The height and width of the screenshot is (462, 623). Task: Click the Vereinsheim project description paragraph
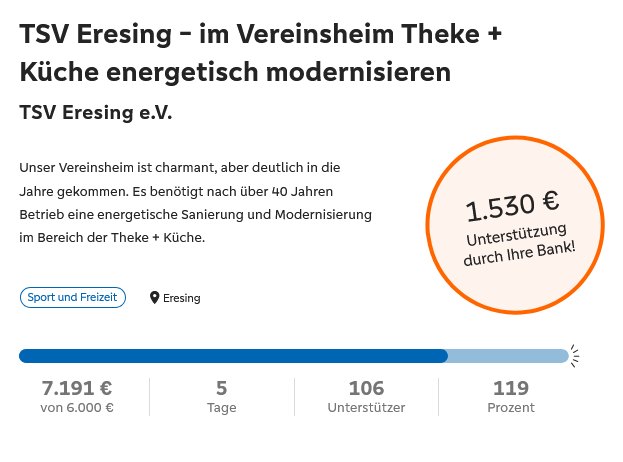tap(195, 202)
